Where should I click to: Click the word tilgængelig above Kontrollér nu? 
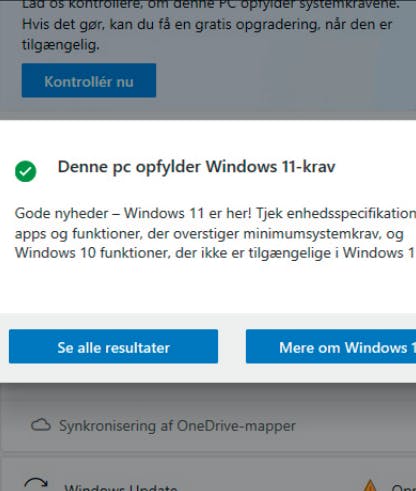click(x=60, y=45)
